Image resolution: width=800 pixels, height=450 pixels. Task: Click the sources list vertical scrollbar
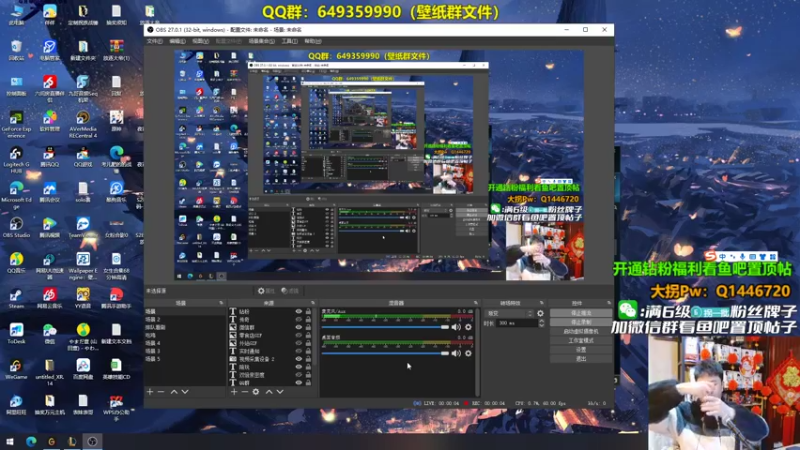[314, 337]
